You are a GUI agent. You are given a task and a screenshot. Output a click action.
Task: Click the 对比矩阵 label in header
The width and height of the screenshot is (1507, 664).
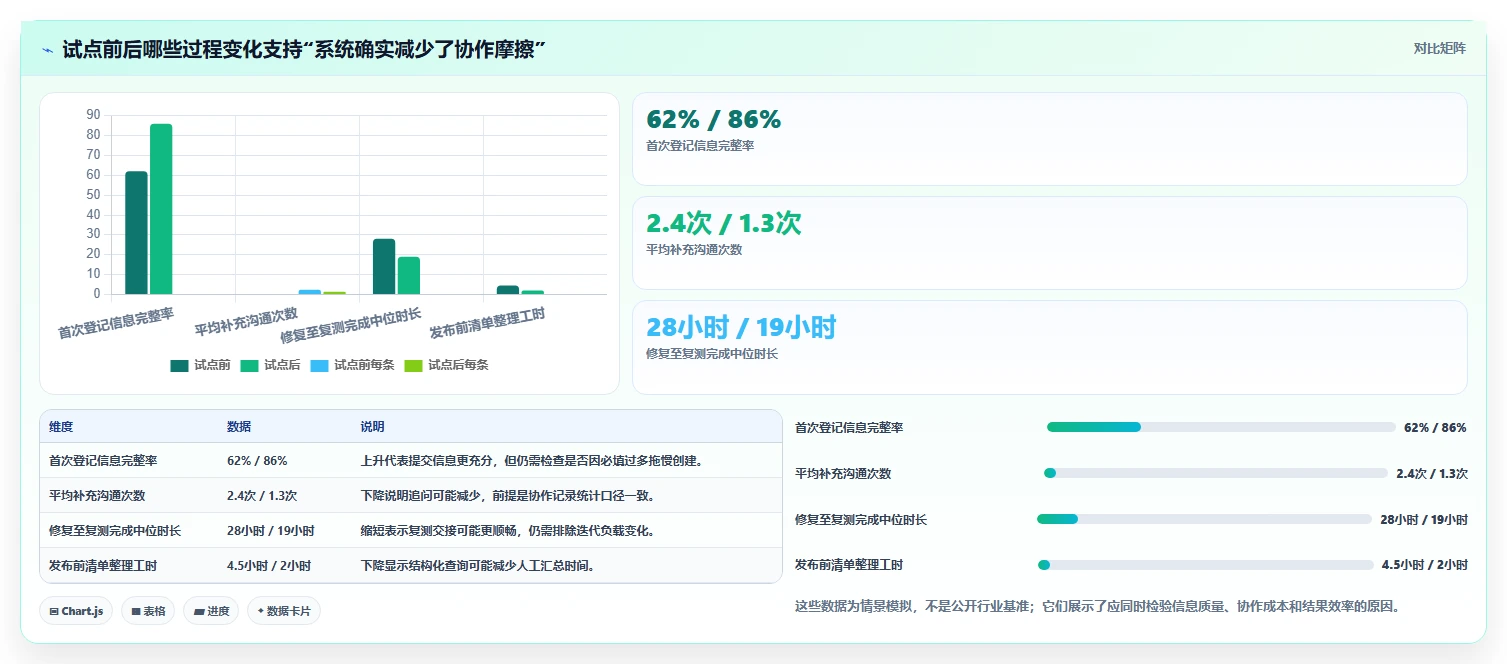click(x=1440, y=49)
